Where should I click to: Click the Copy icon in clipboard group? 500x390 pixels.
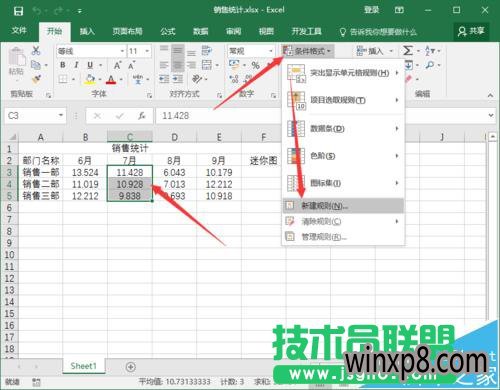[x=36, y=65]
